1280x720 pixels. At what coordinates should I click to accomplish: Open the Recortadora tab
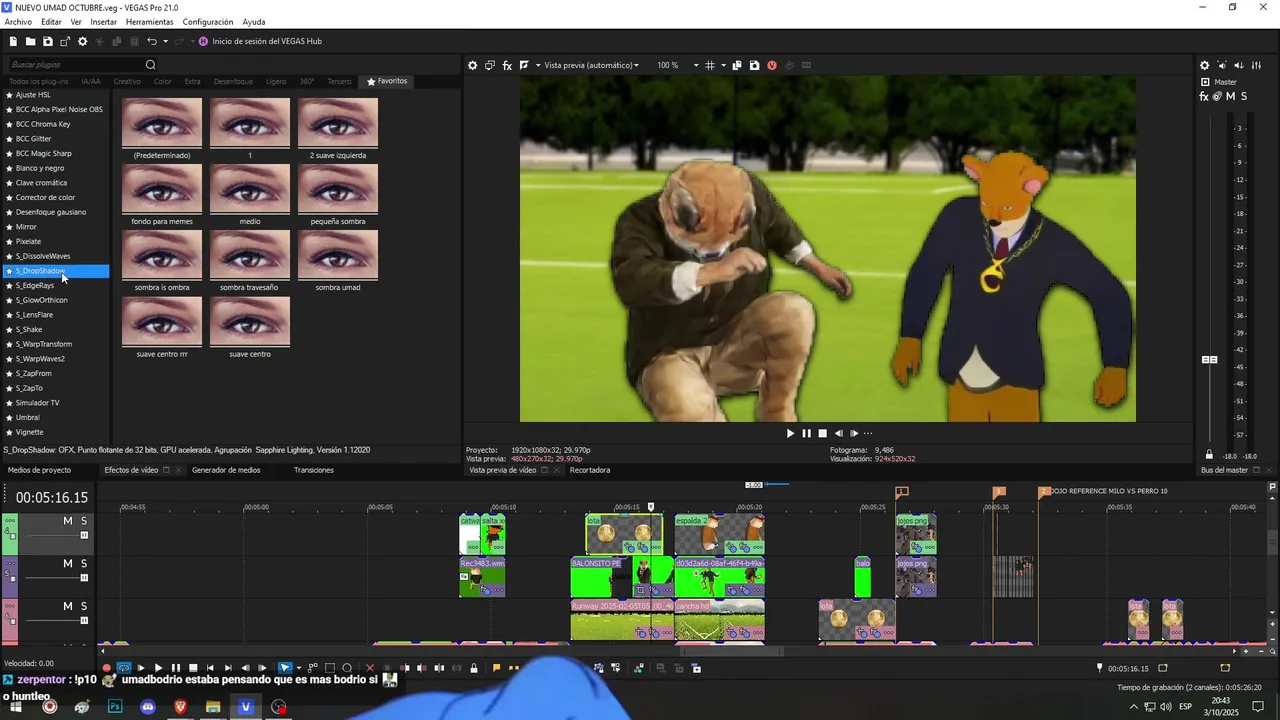point(590,470)
